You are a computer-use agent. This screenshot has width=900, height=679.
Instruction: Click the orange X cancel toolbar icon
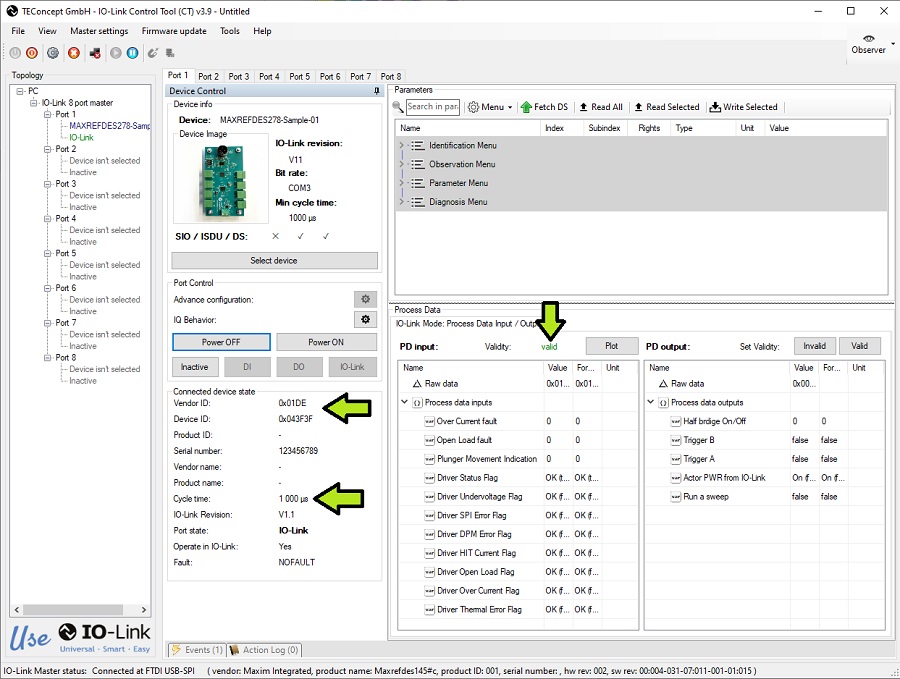point(73,53)
